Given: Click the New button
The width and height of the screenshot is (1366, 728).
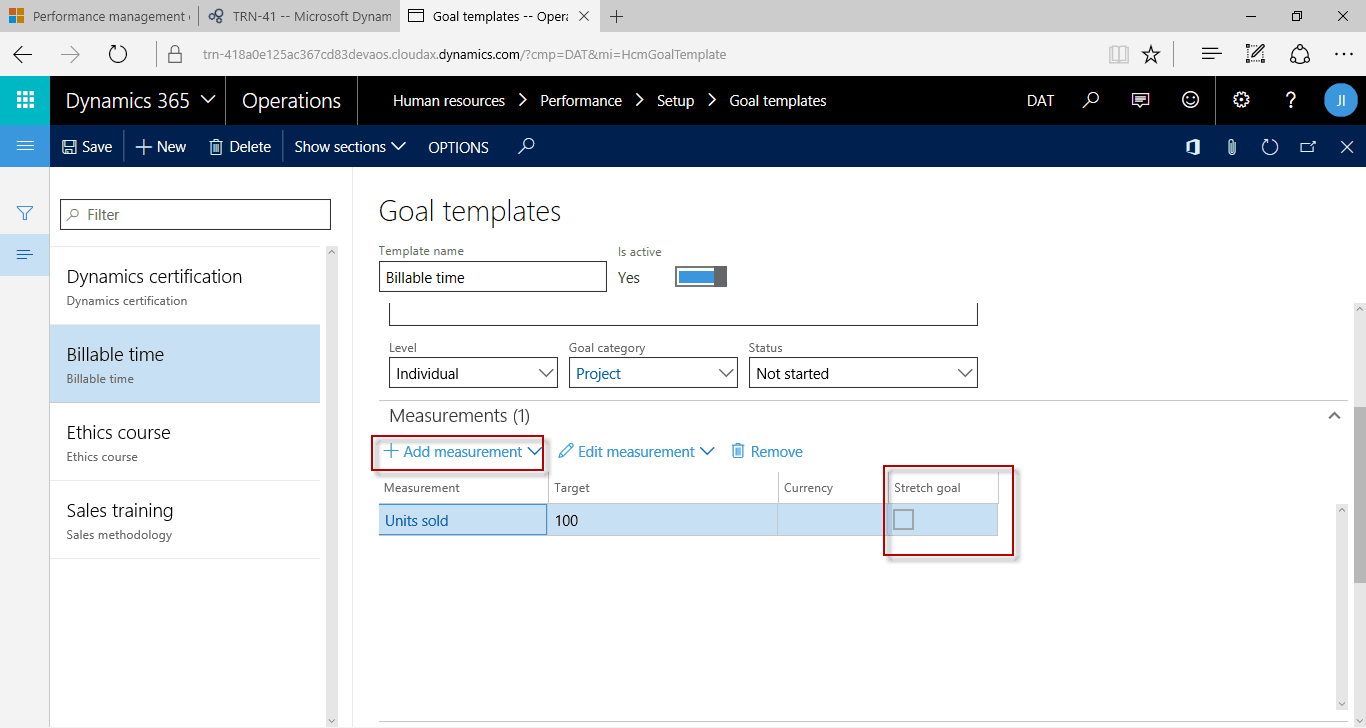Looking at the screenshot, I should 161,146.
